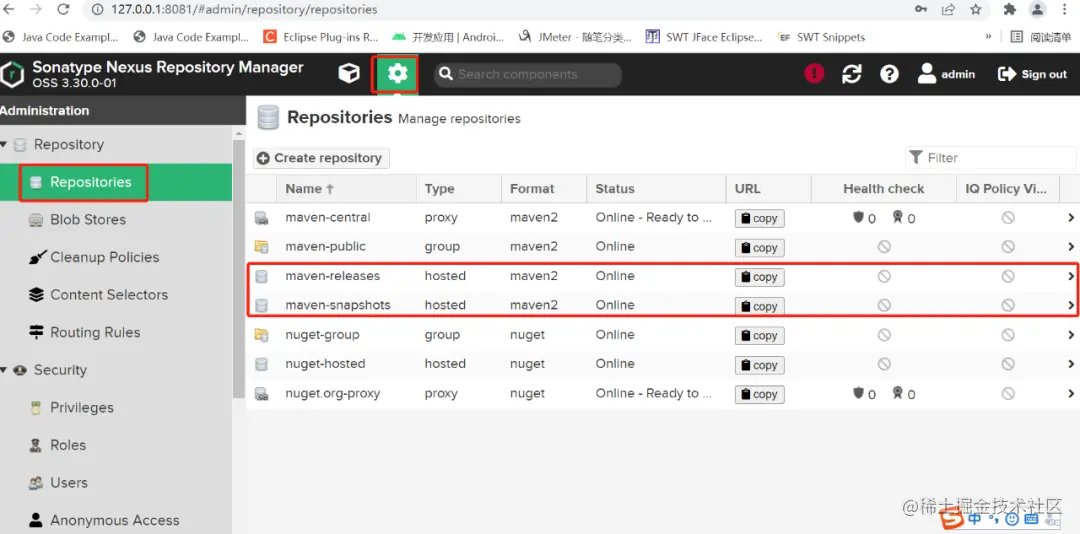Image resolution: width=1080 pixels, height=534 pixels.
Task: Reload the browser page
Action: pos(63,9)
